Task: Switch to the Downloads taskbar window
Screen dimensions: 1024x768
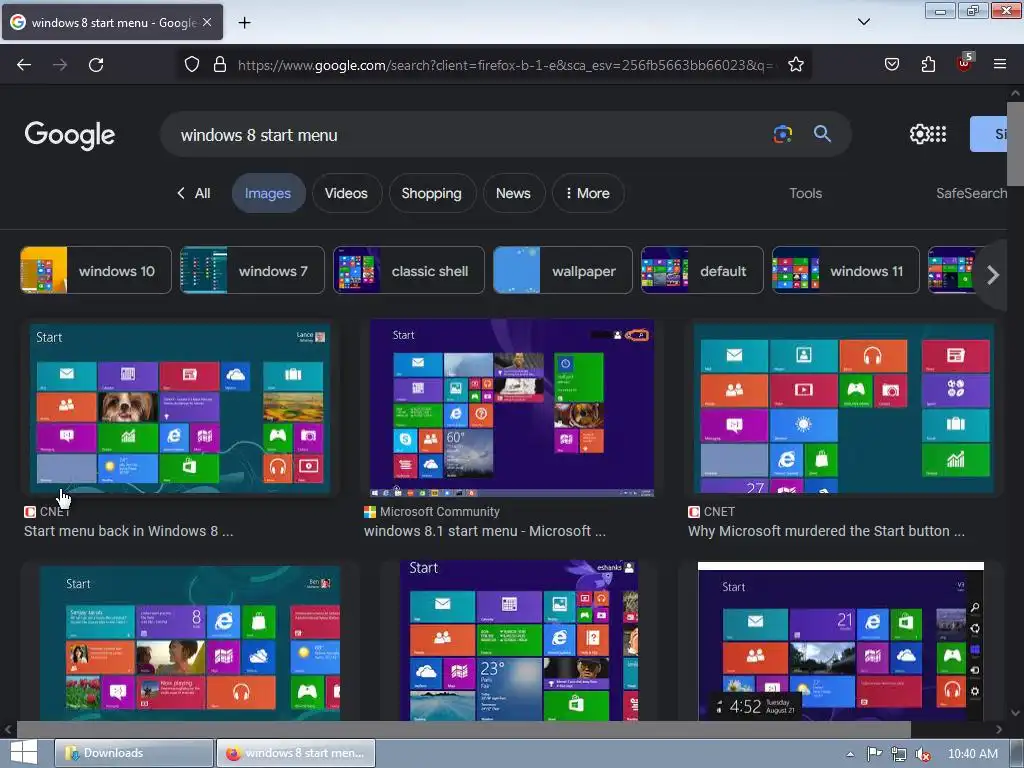Action: (x=134, y=753)
